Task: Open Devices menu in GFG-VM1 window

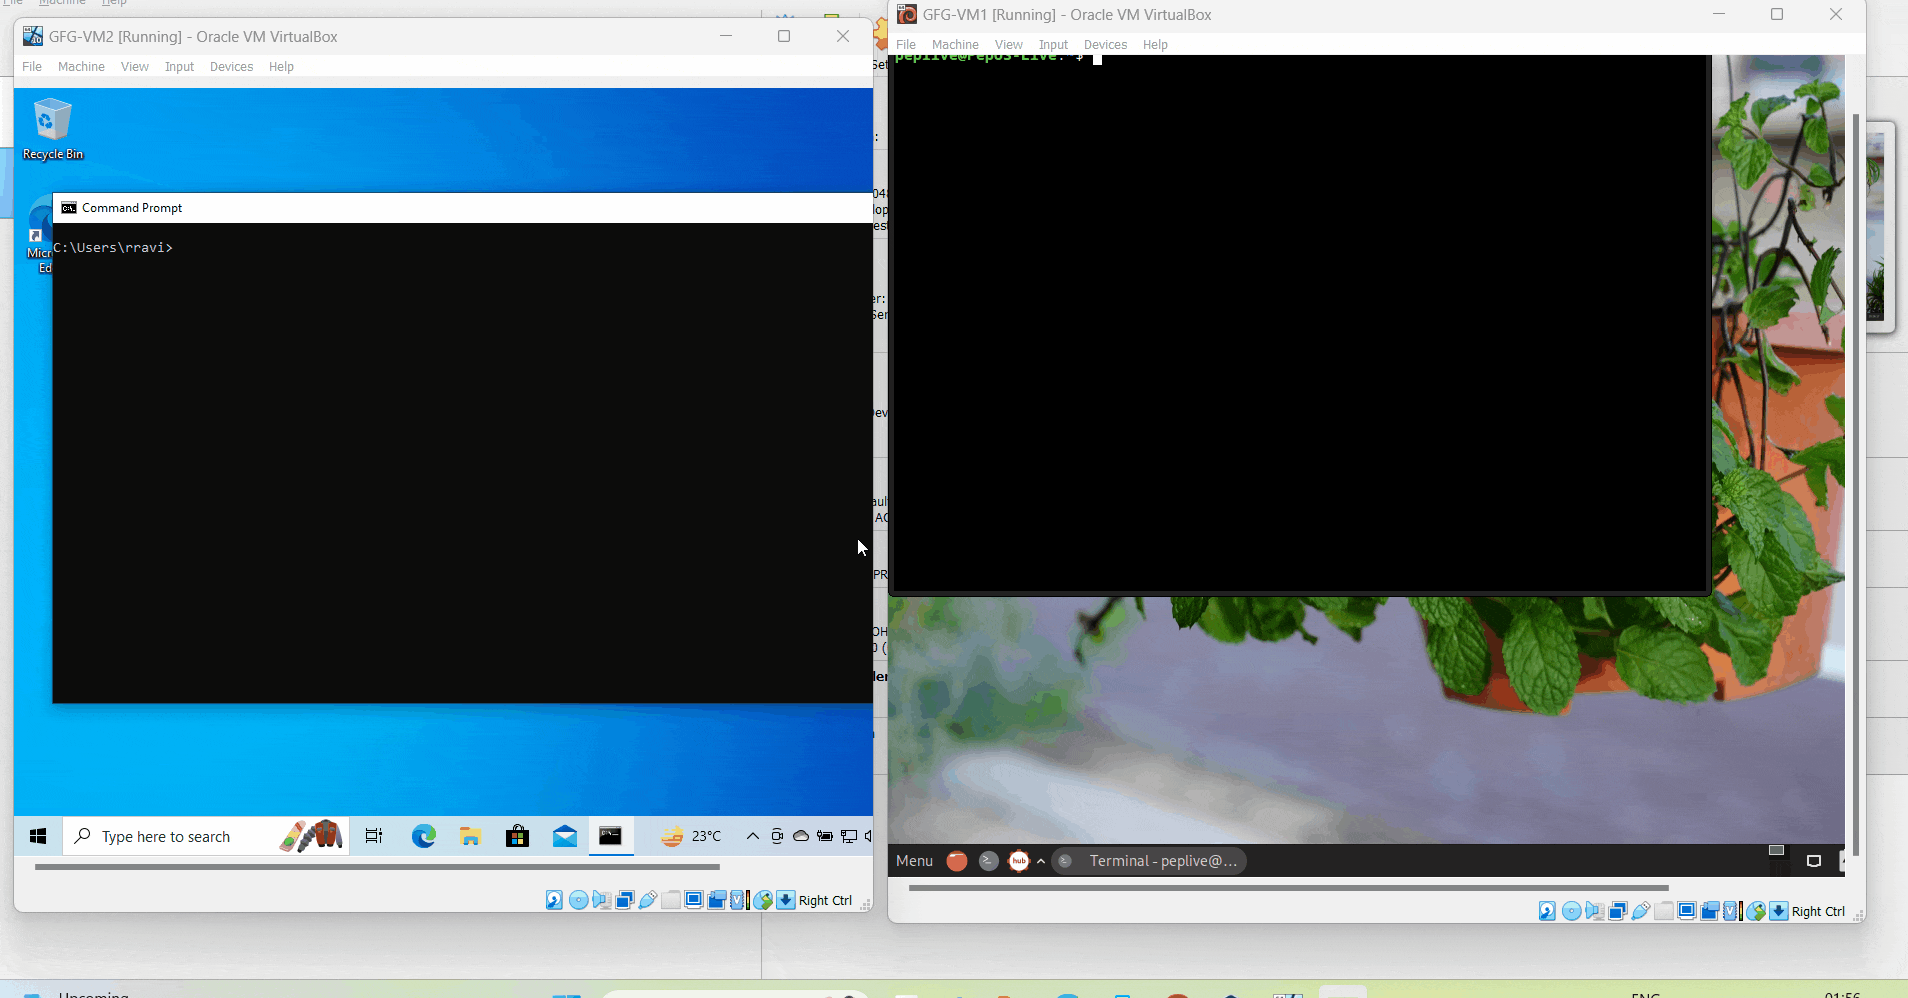Action: [1105, 45]
